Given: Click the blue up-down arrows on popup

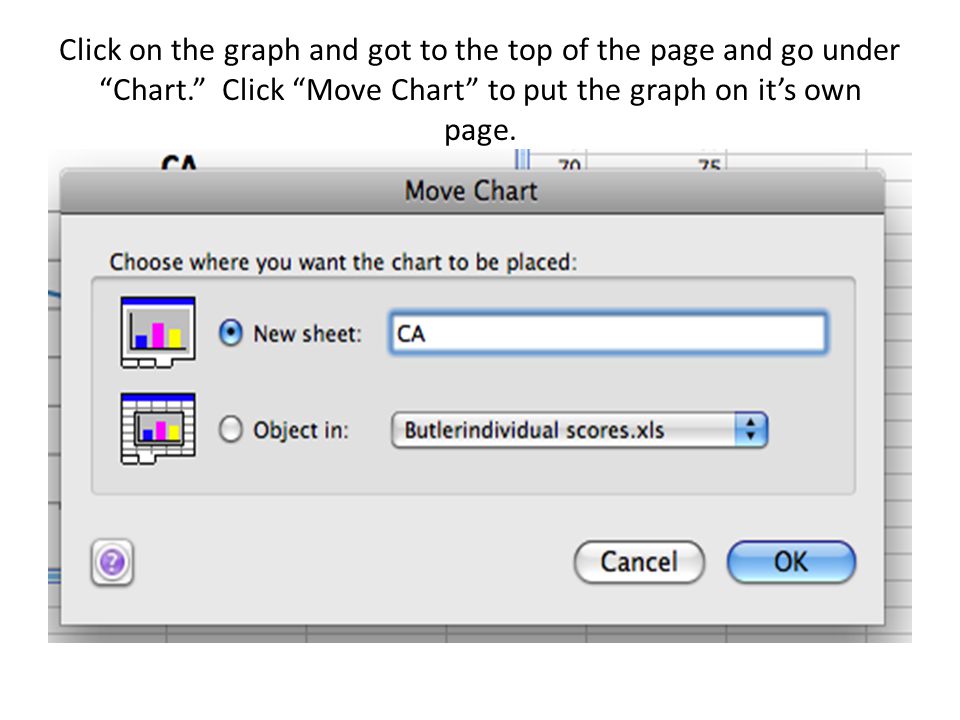Looking at the screenshot, I should pyautogui.click(x=751, y=430).
